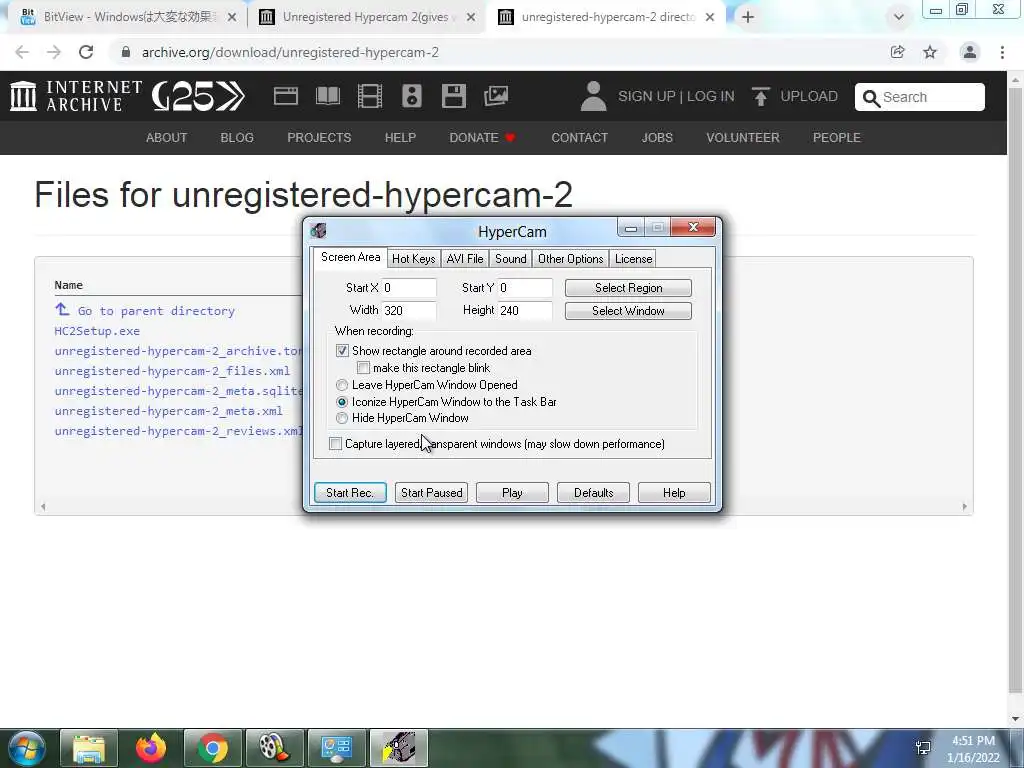Switch to the BitView browser tab
This screenshot has height=768, width=1024.
[129, 17]
